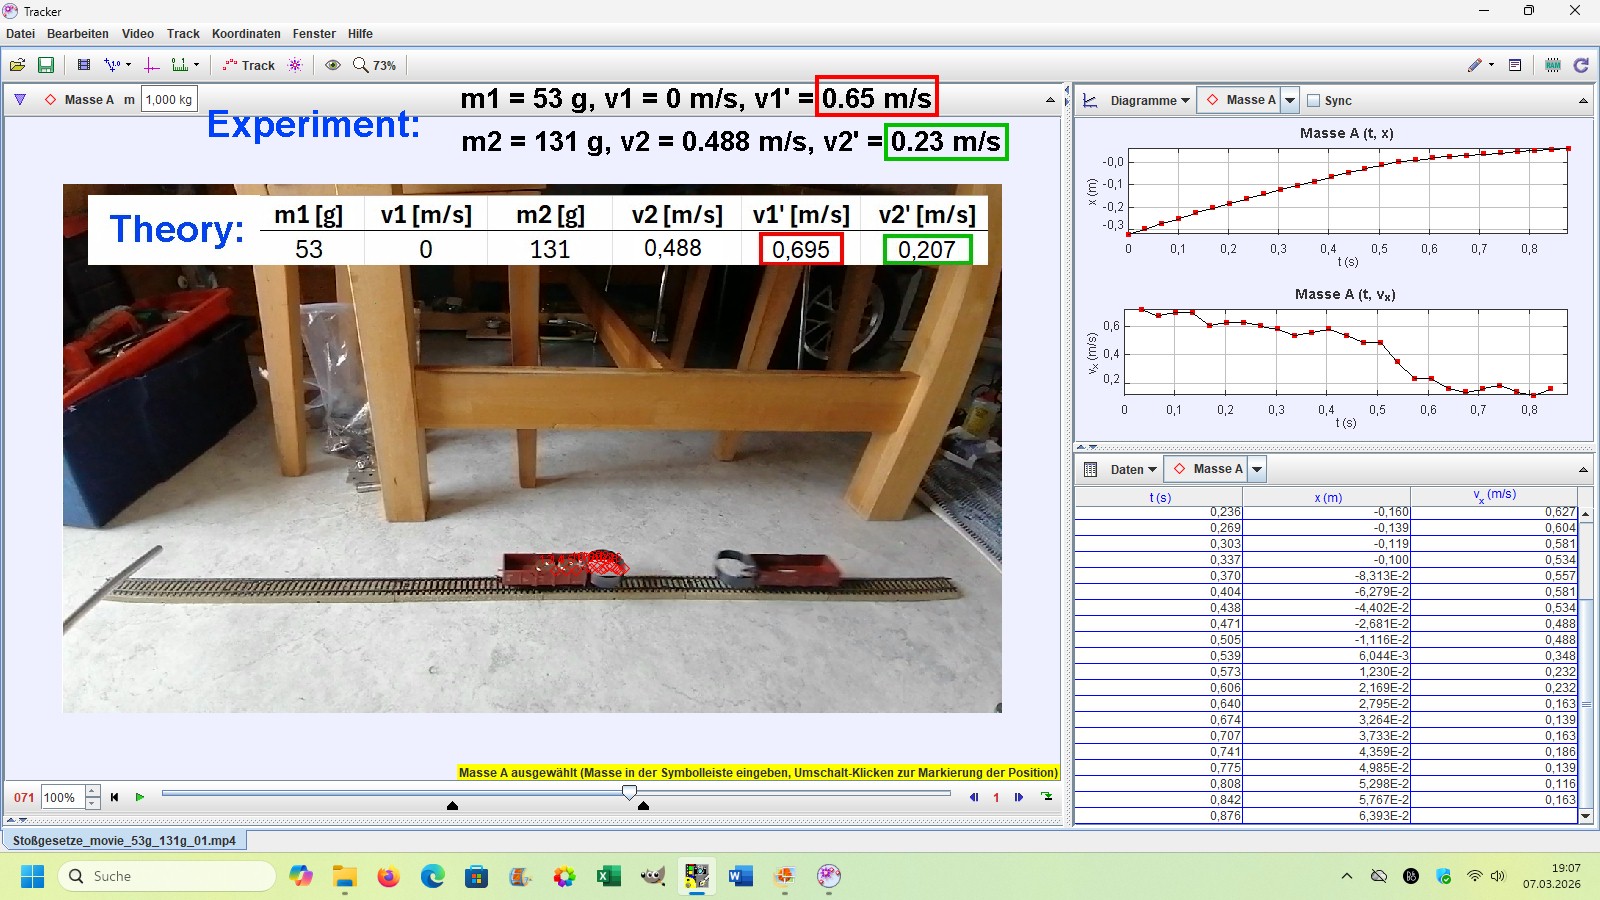Open the calibration tools dropdown arrow
Viewport: 1600px width, 900px height.
point(128,65)
